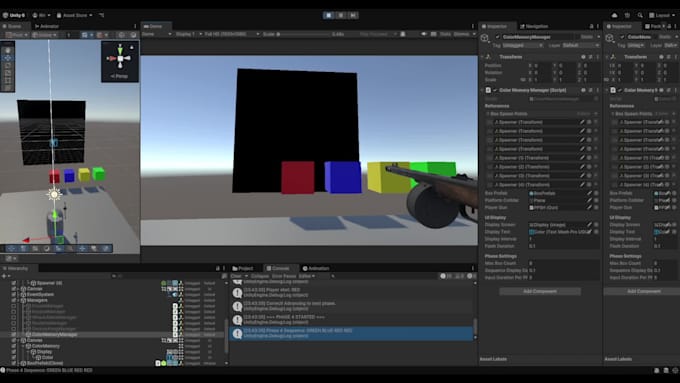Screen dimensions: 680x383
Task: Toggle Collapse in the Console toolbar
Action: [260, 276]
